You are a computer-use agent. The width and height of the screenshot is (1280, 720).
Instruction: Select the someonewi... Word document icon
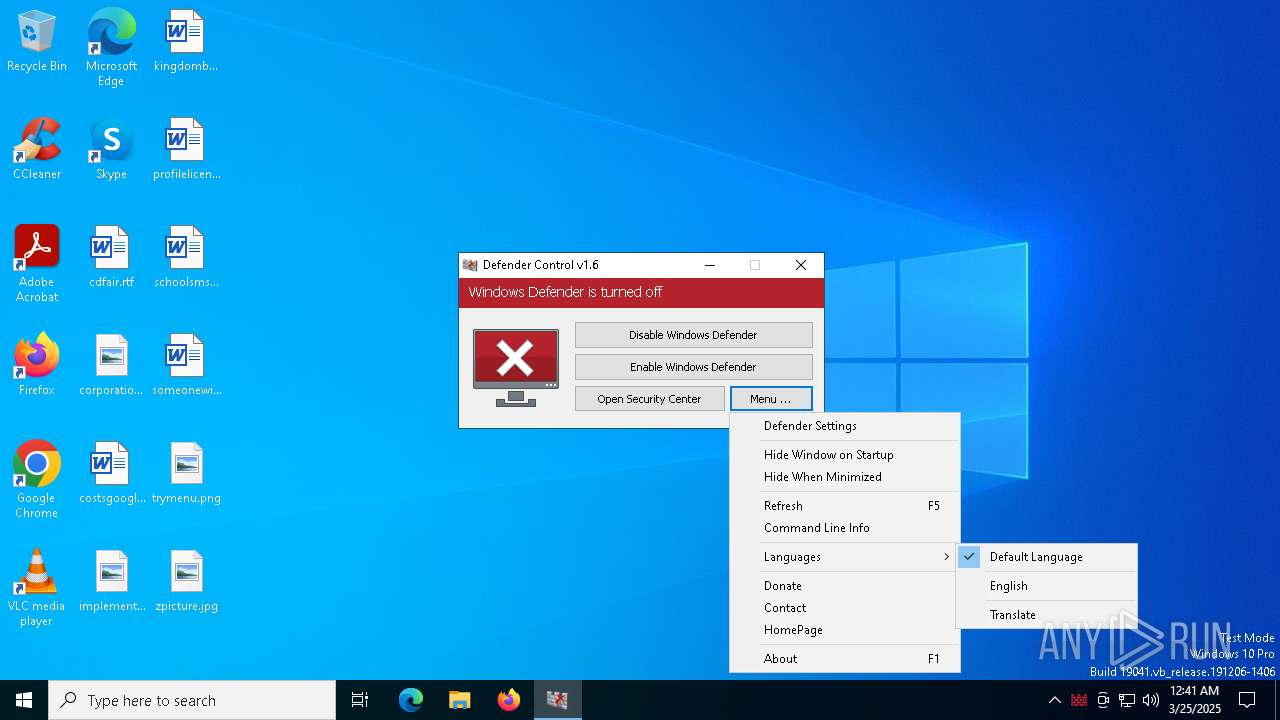pos(185,365)
